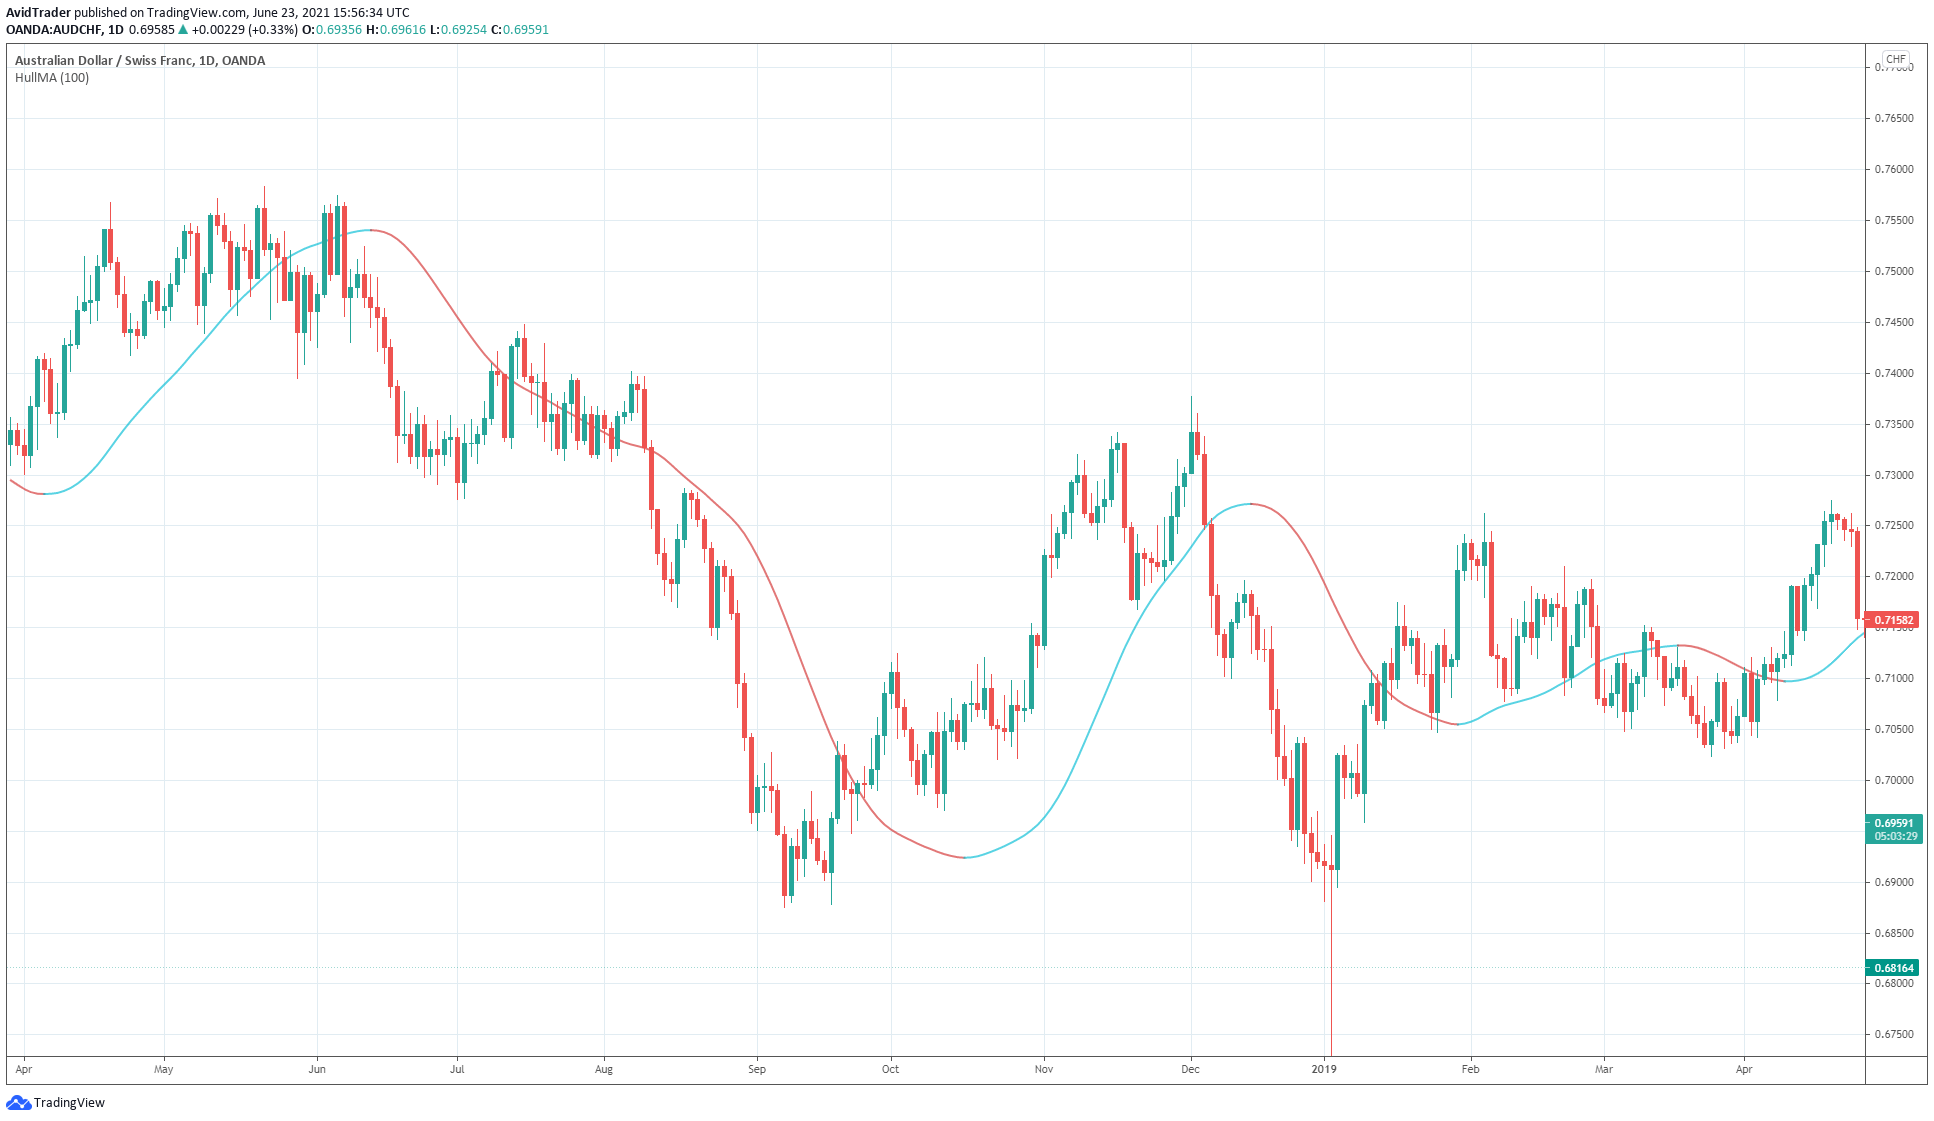Viewport: 1934px width, 1121px height.
Task: Click the May label on time axis
Action: pos(164,1069)
